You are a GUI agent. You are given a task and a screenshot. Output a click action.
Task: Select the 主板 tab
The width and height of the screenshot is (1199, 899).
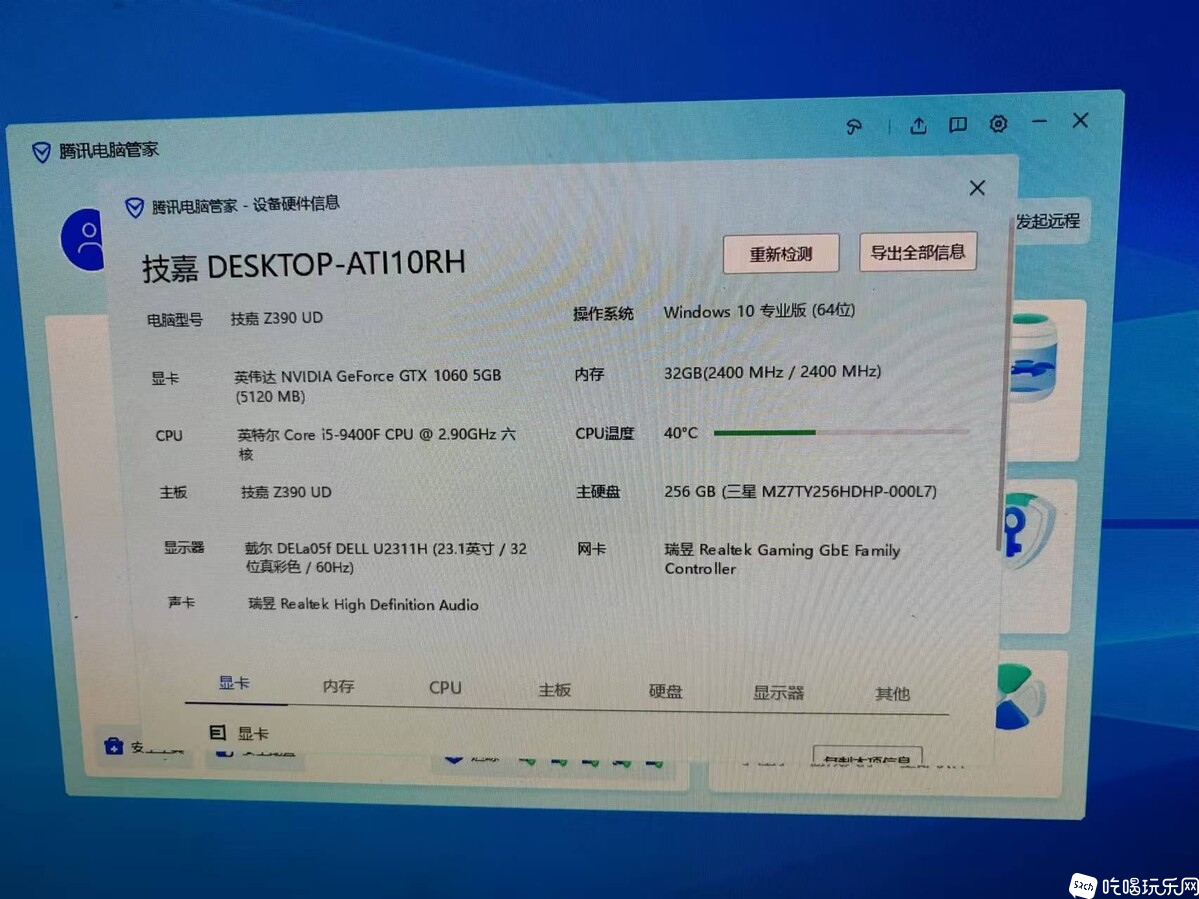click(554, 690)
